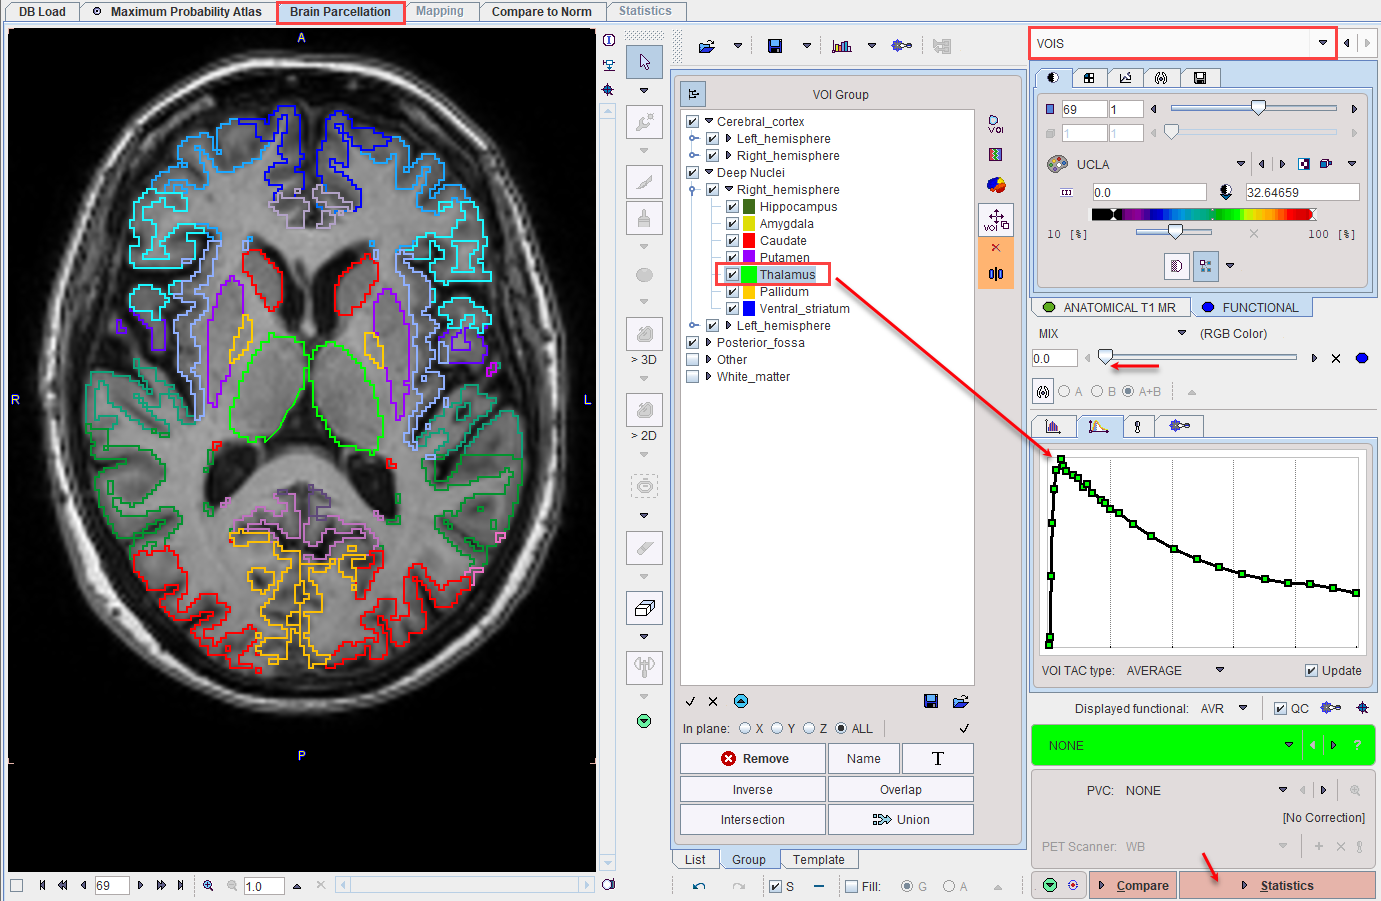Viewport: 1381px width, 901px height.
Task: Click the Statistics button
Action: (1277, 886)
